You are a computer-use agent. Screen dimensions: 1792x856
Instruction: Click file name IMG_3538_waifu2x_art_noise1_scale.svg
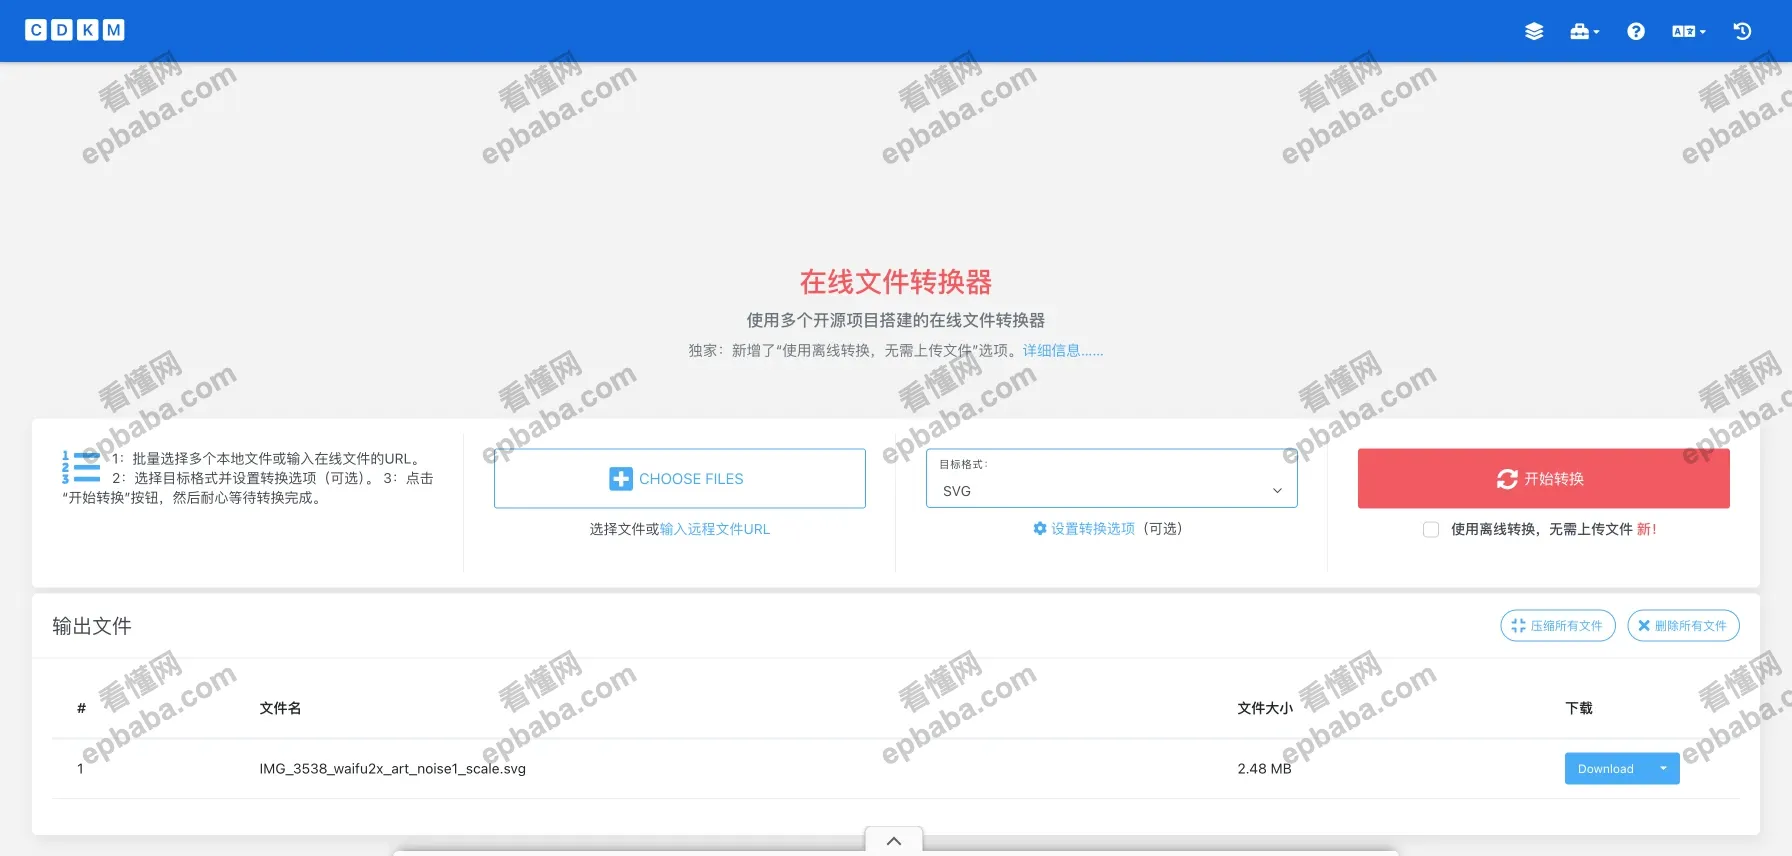click(393, 768)
